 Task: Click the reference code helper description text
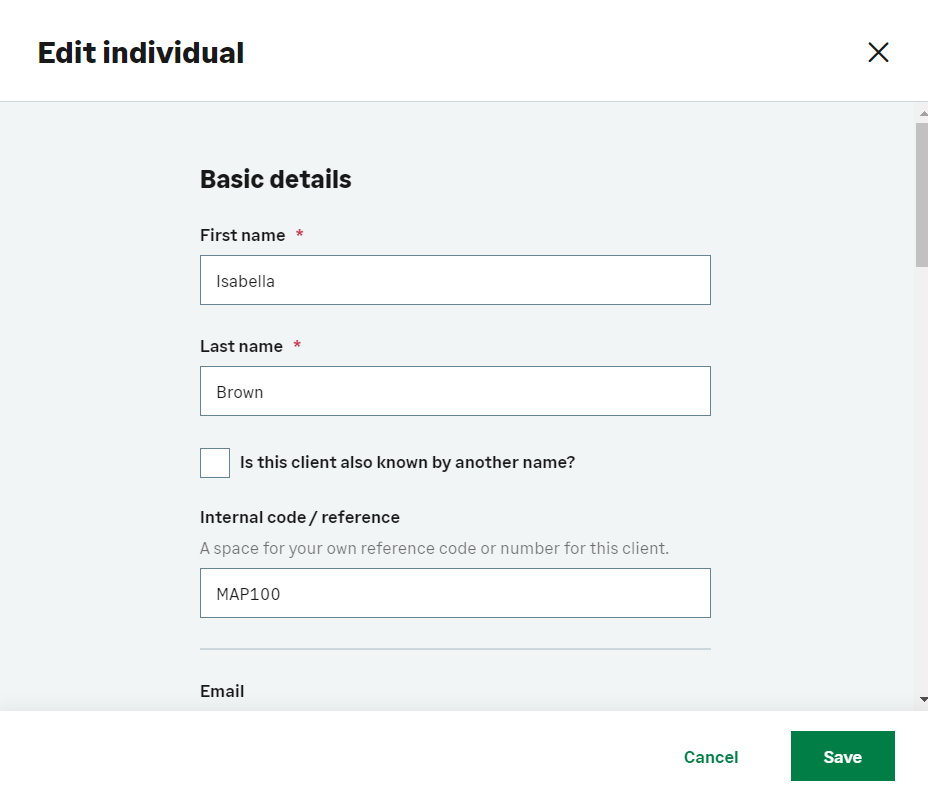point(434,548)
